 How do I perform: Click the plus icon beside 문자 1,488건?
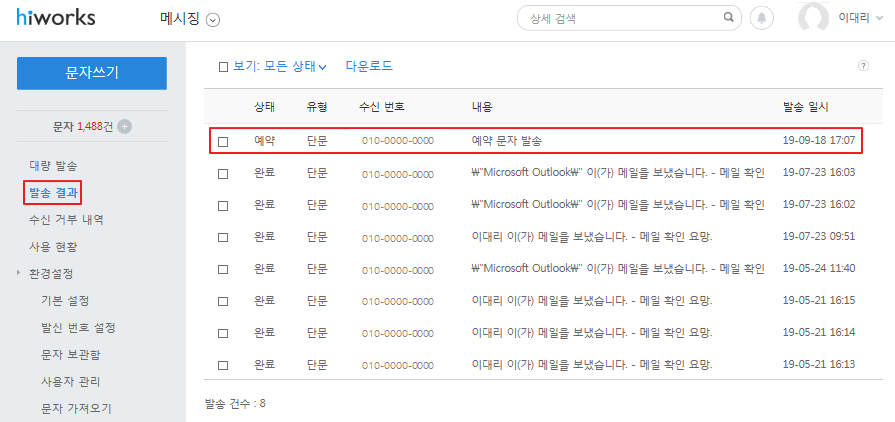124,126
